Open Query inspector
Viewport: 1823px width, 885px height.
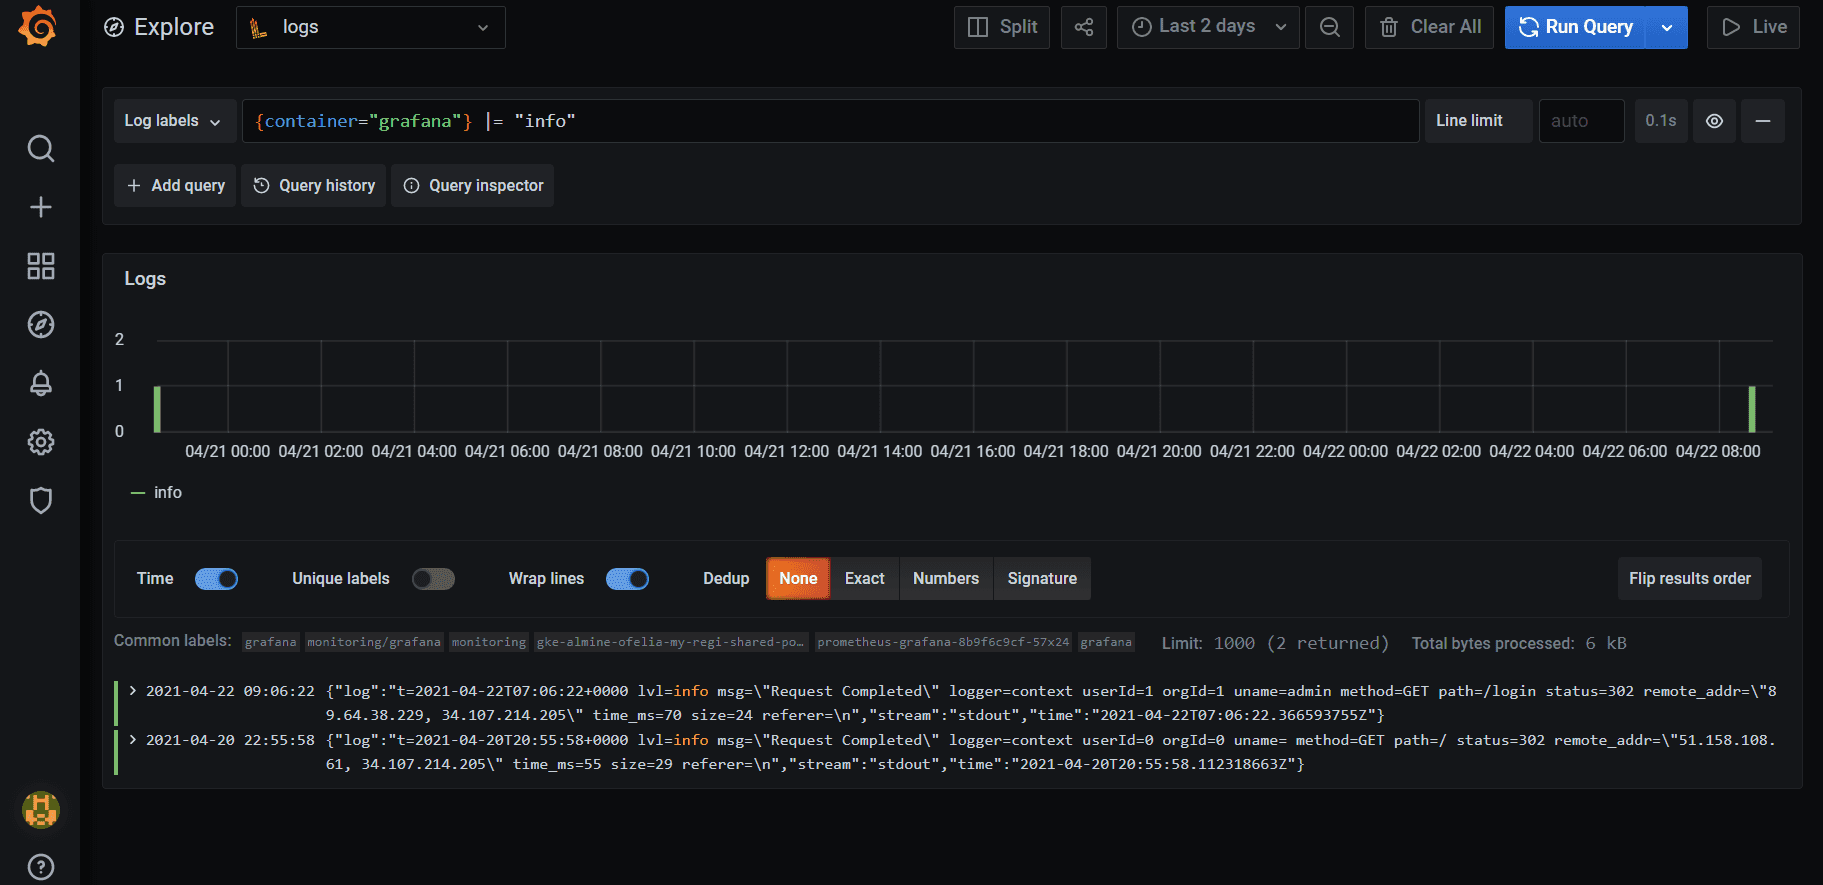(473, 186)
